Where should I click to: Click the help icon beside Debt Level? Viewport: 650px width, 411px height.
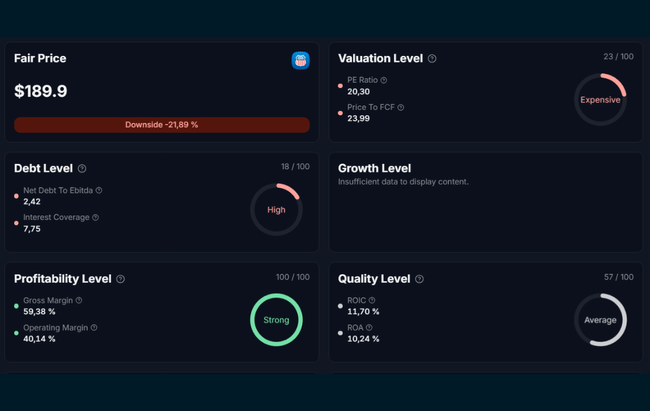pyautogui.click(x=82, y=169)
